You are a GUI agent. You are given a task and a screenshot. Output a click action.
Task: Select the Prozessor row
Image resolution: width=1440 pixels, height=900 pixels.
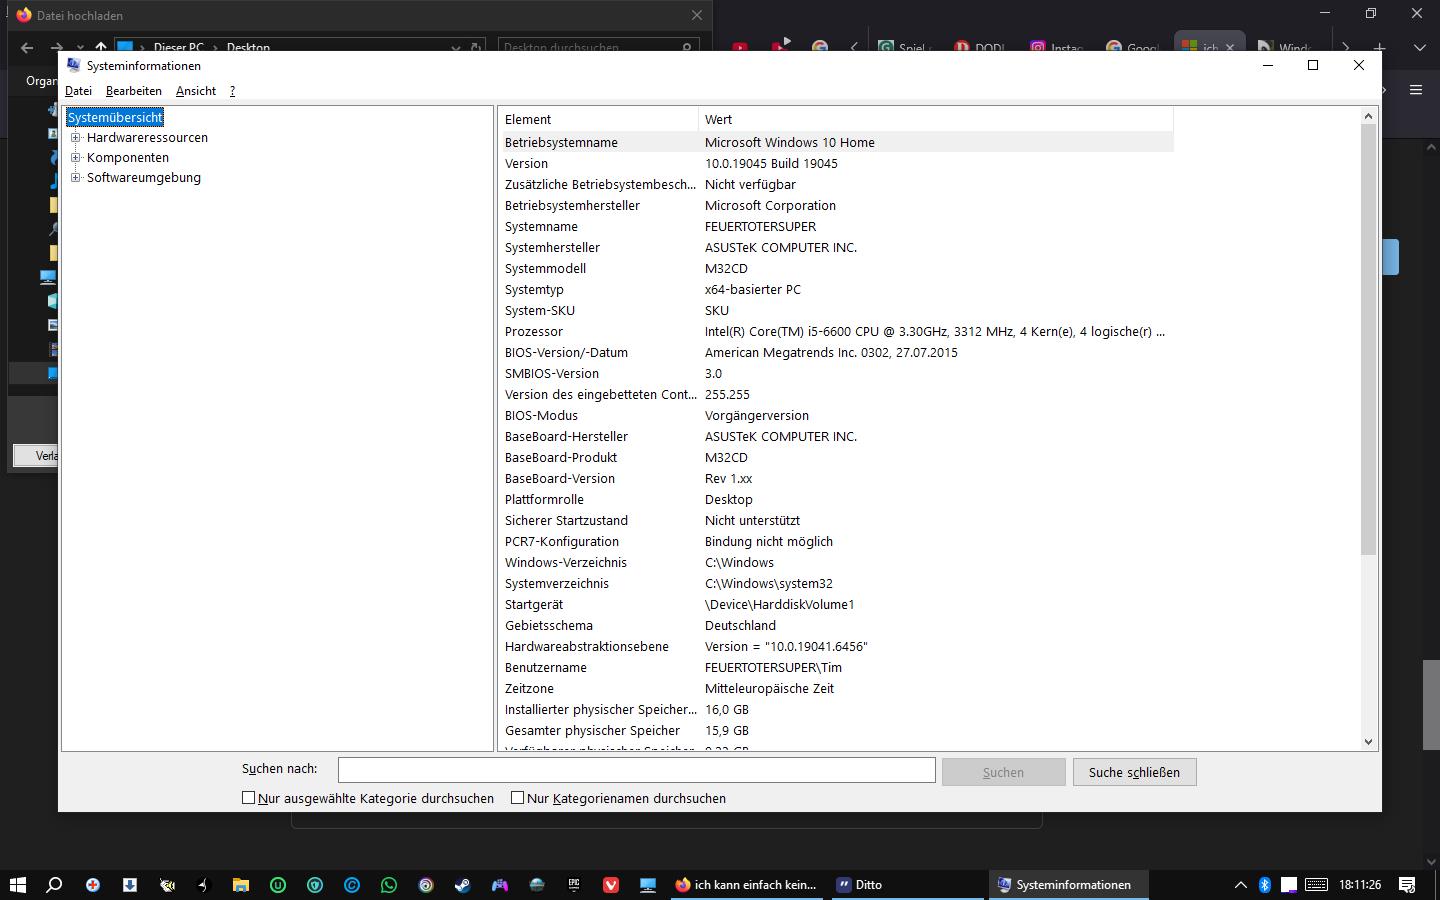pyautogui.click(x=836, y=331)
